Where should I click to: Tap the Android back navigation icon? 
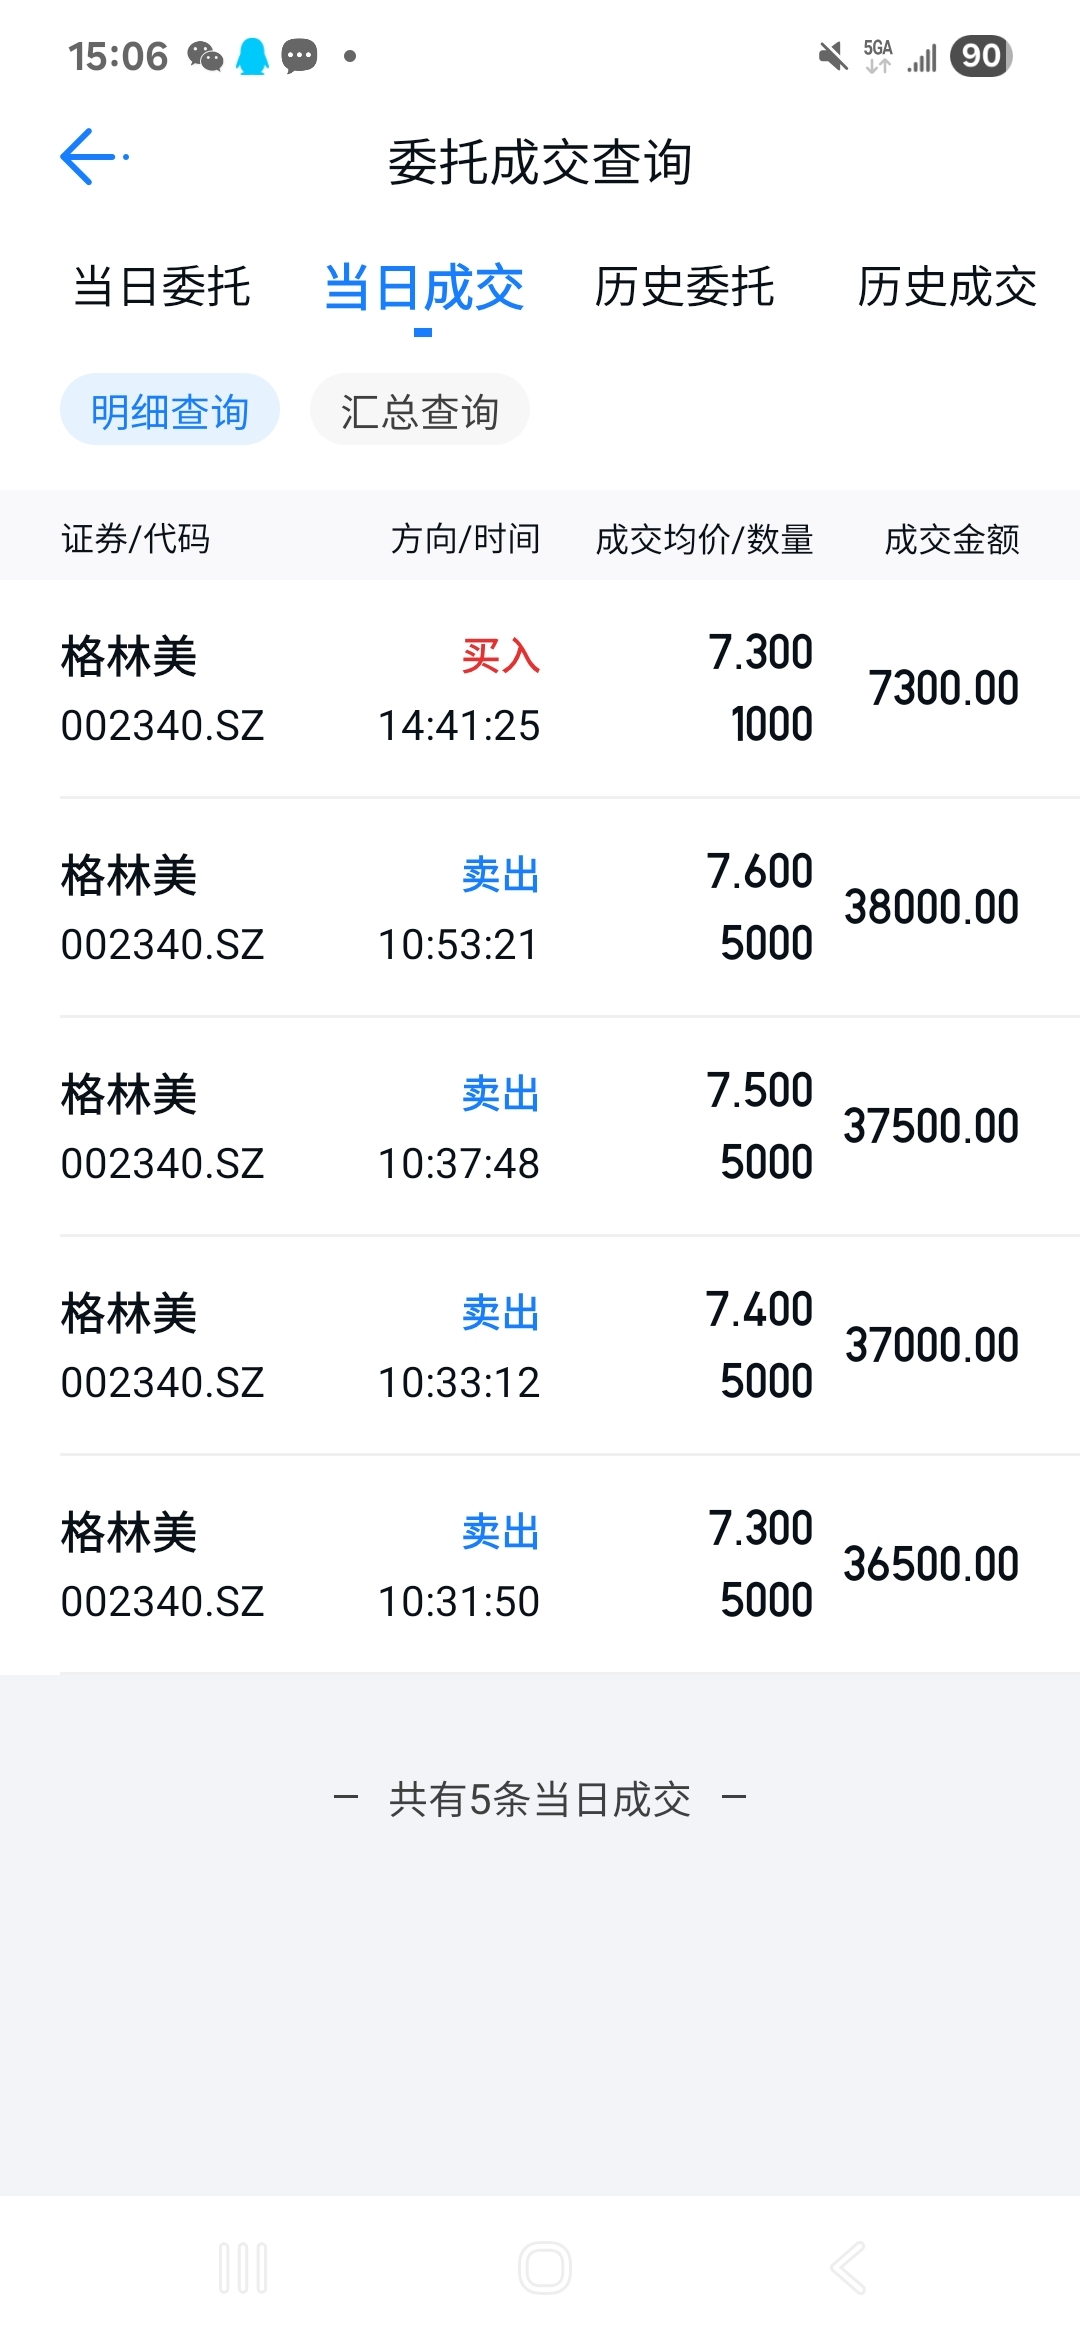pos(847,2267)
